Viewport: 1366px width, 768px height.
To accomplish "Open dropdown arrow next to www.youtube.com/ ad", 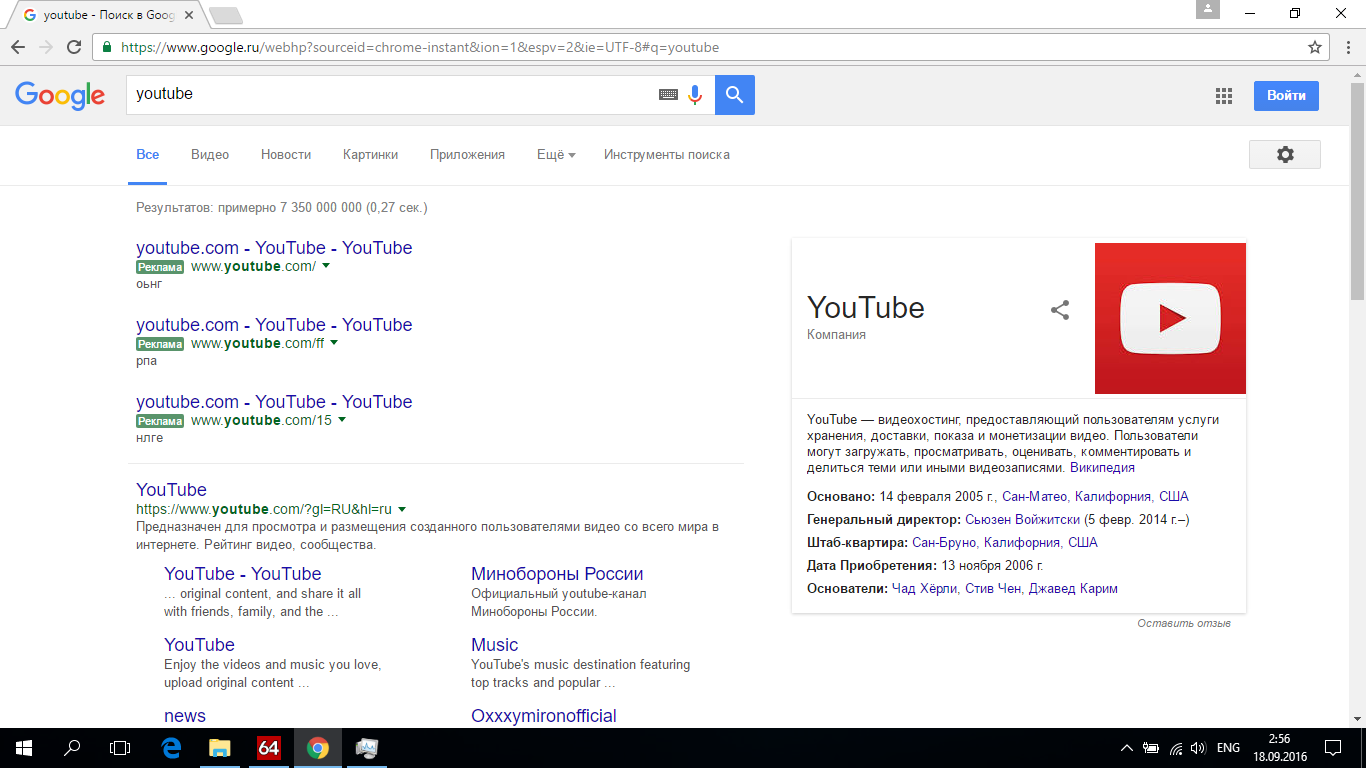I will (x=326, y=266).
